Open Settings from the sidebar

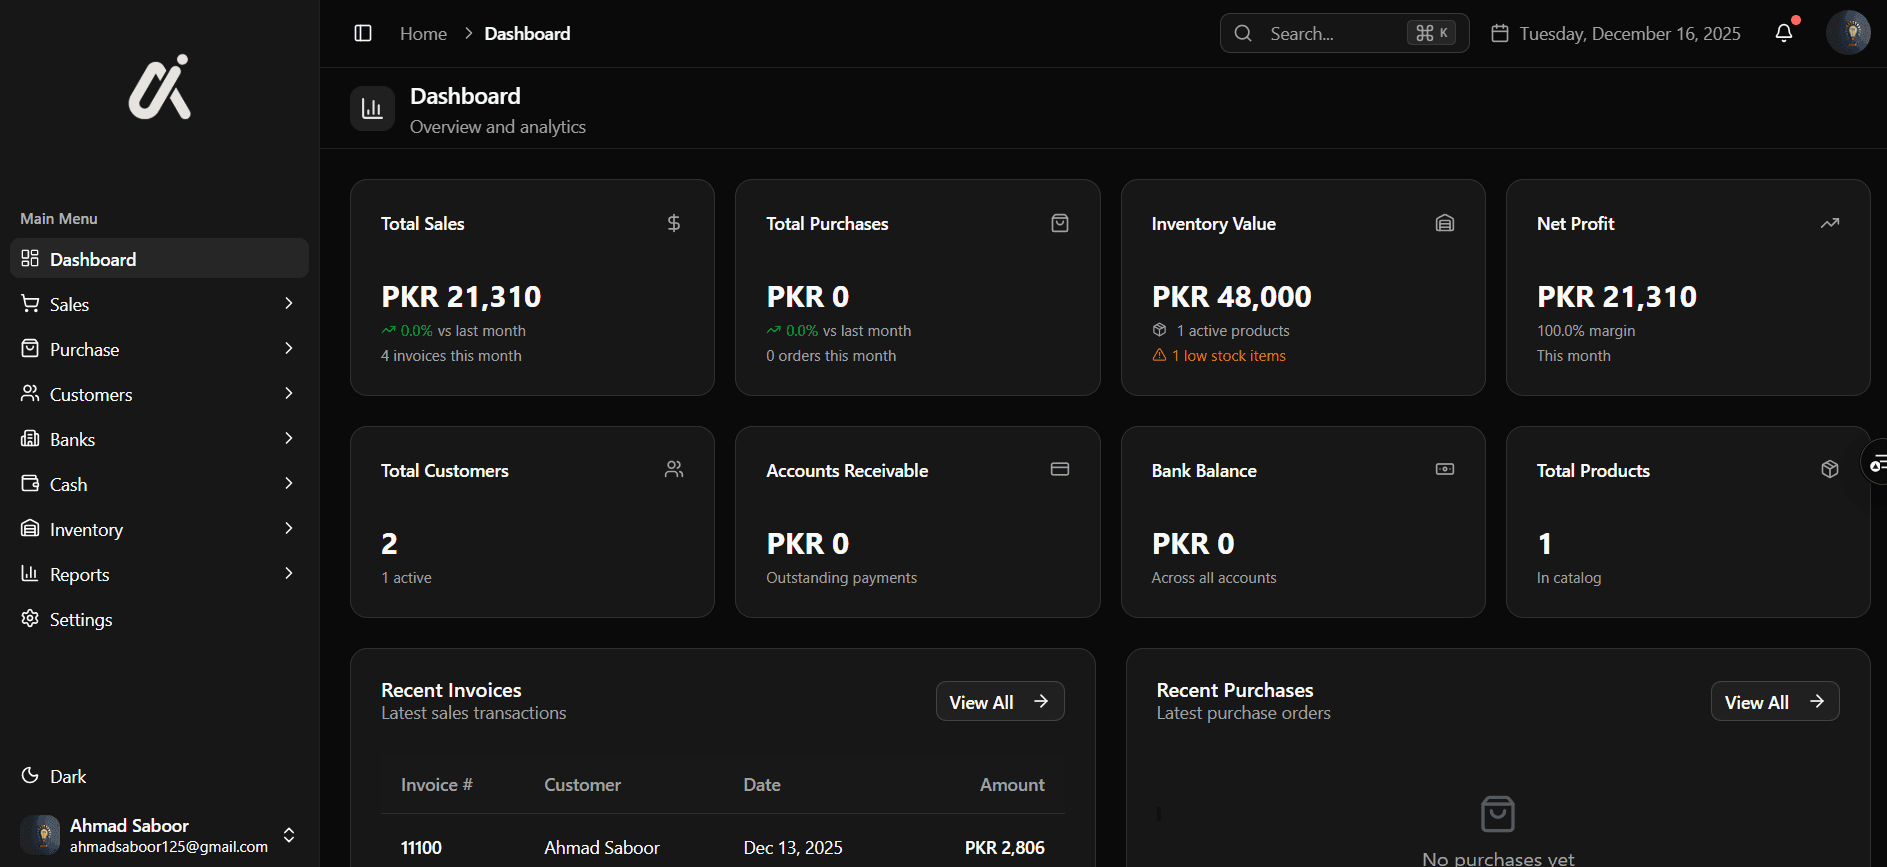click(x=81, y=619)
